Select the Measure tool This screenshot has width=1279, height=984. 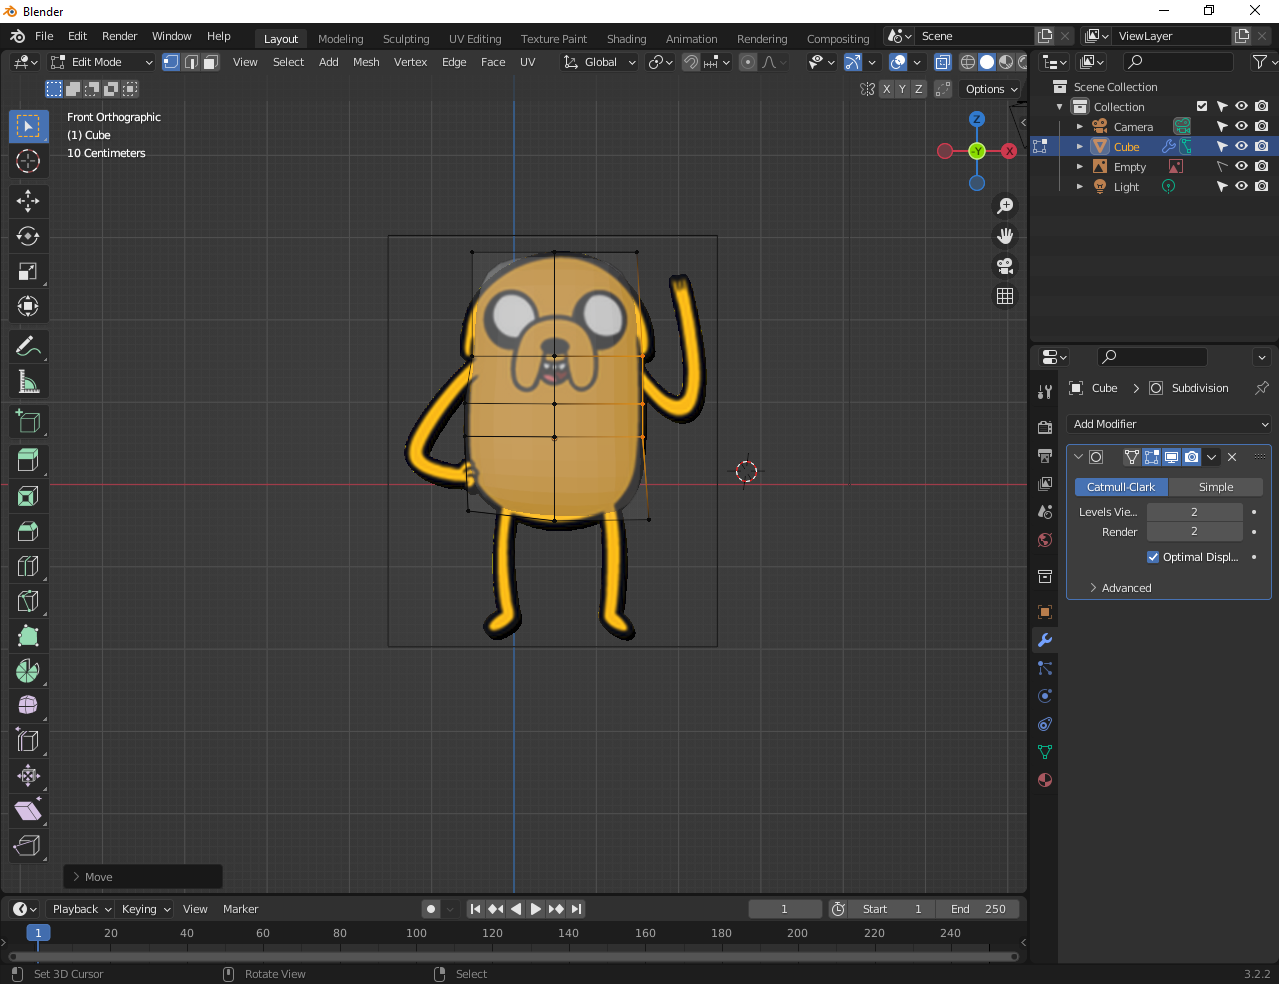(x=28, y=381)
